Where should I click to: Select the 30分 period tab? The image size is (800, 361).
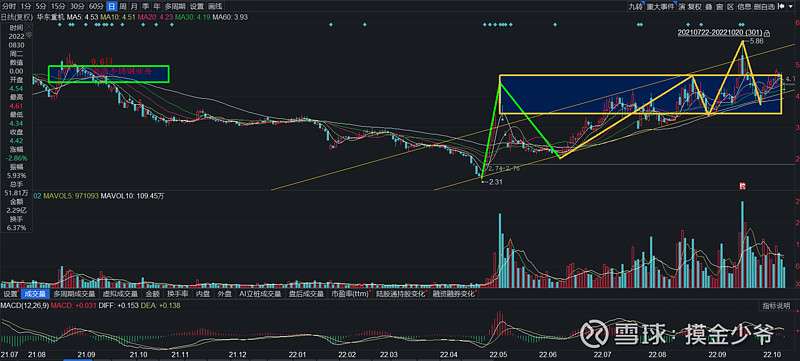coord(77,7)
